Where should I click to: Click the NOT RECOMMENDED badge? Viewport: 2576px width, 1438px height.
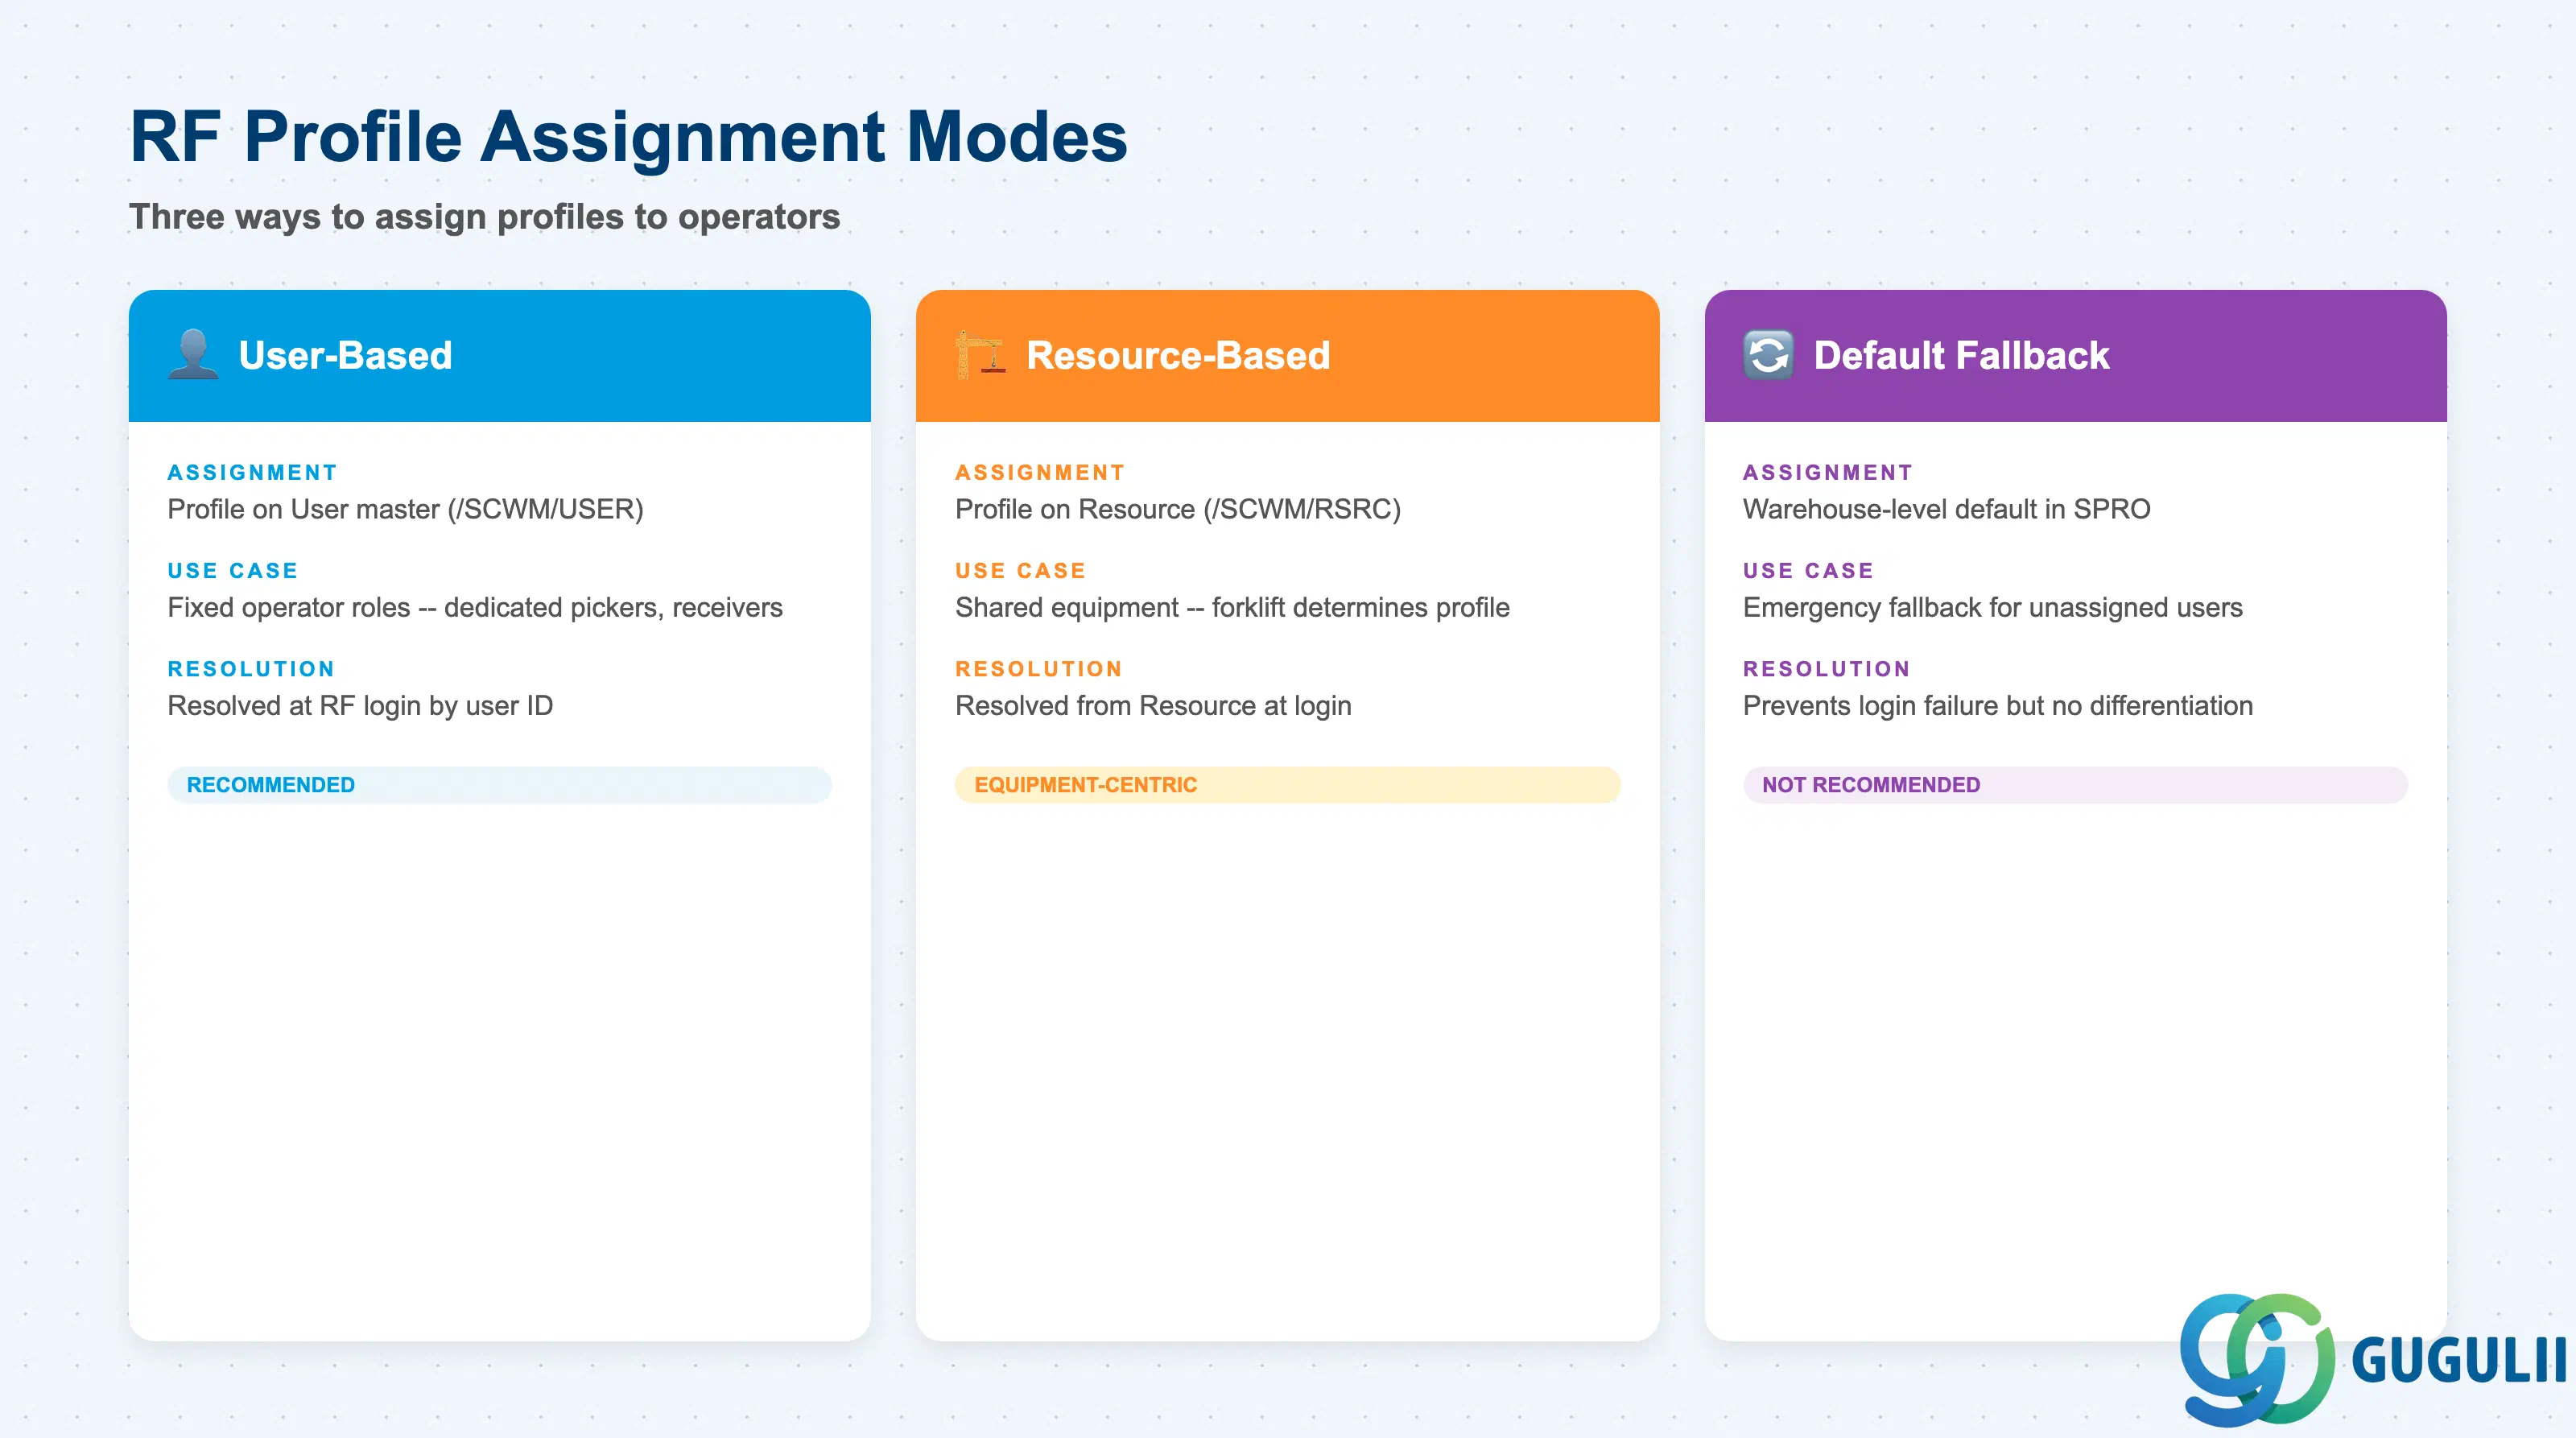point(2075,785)
